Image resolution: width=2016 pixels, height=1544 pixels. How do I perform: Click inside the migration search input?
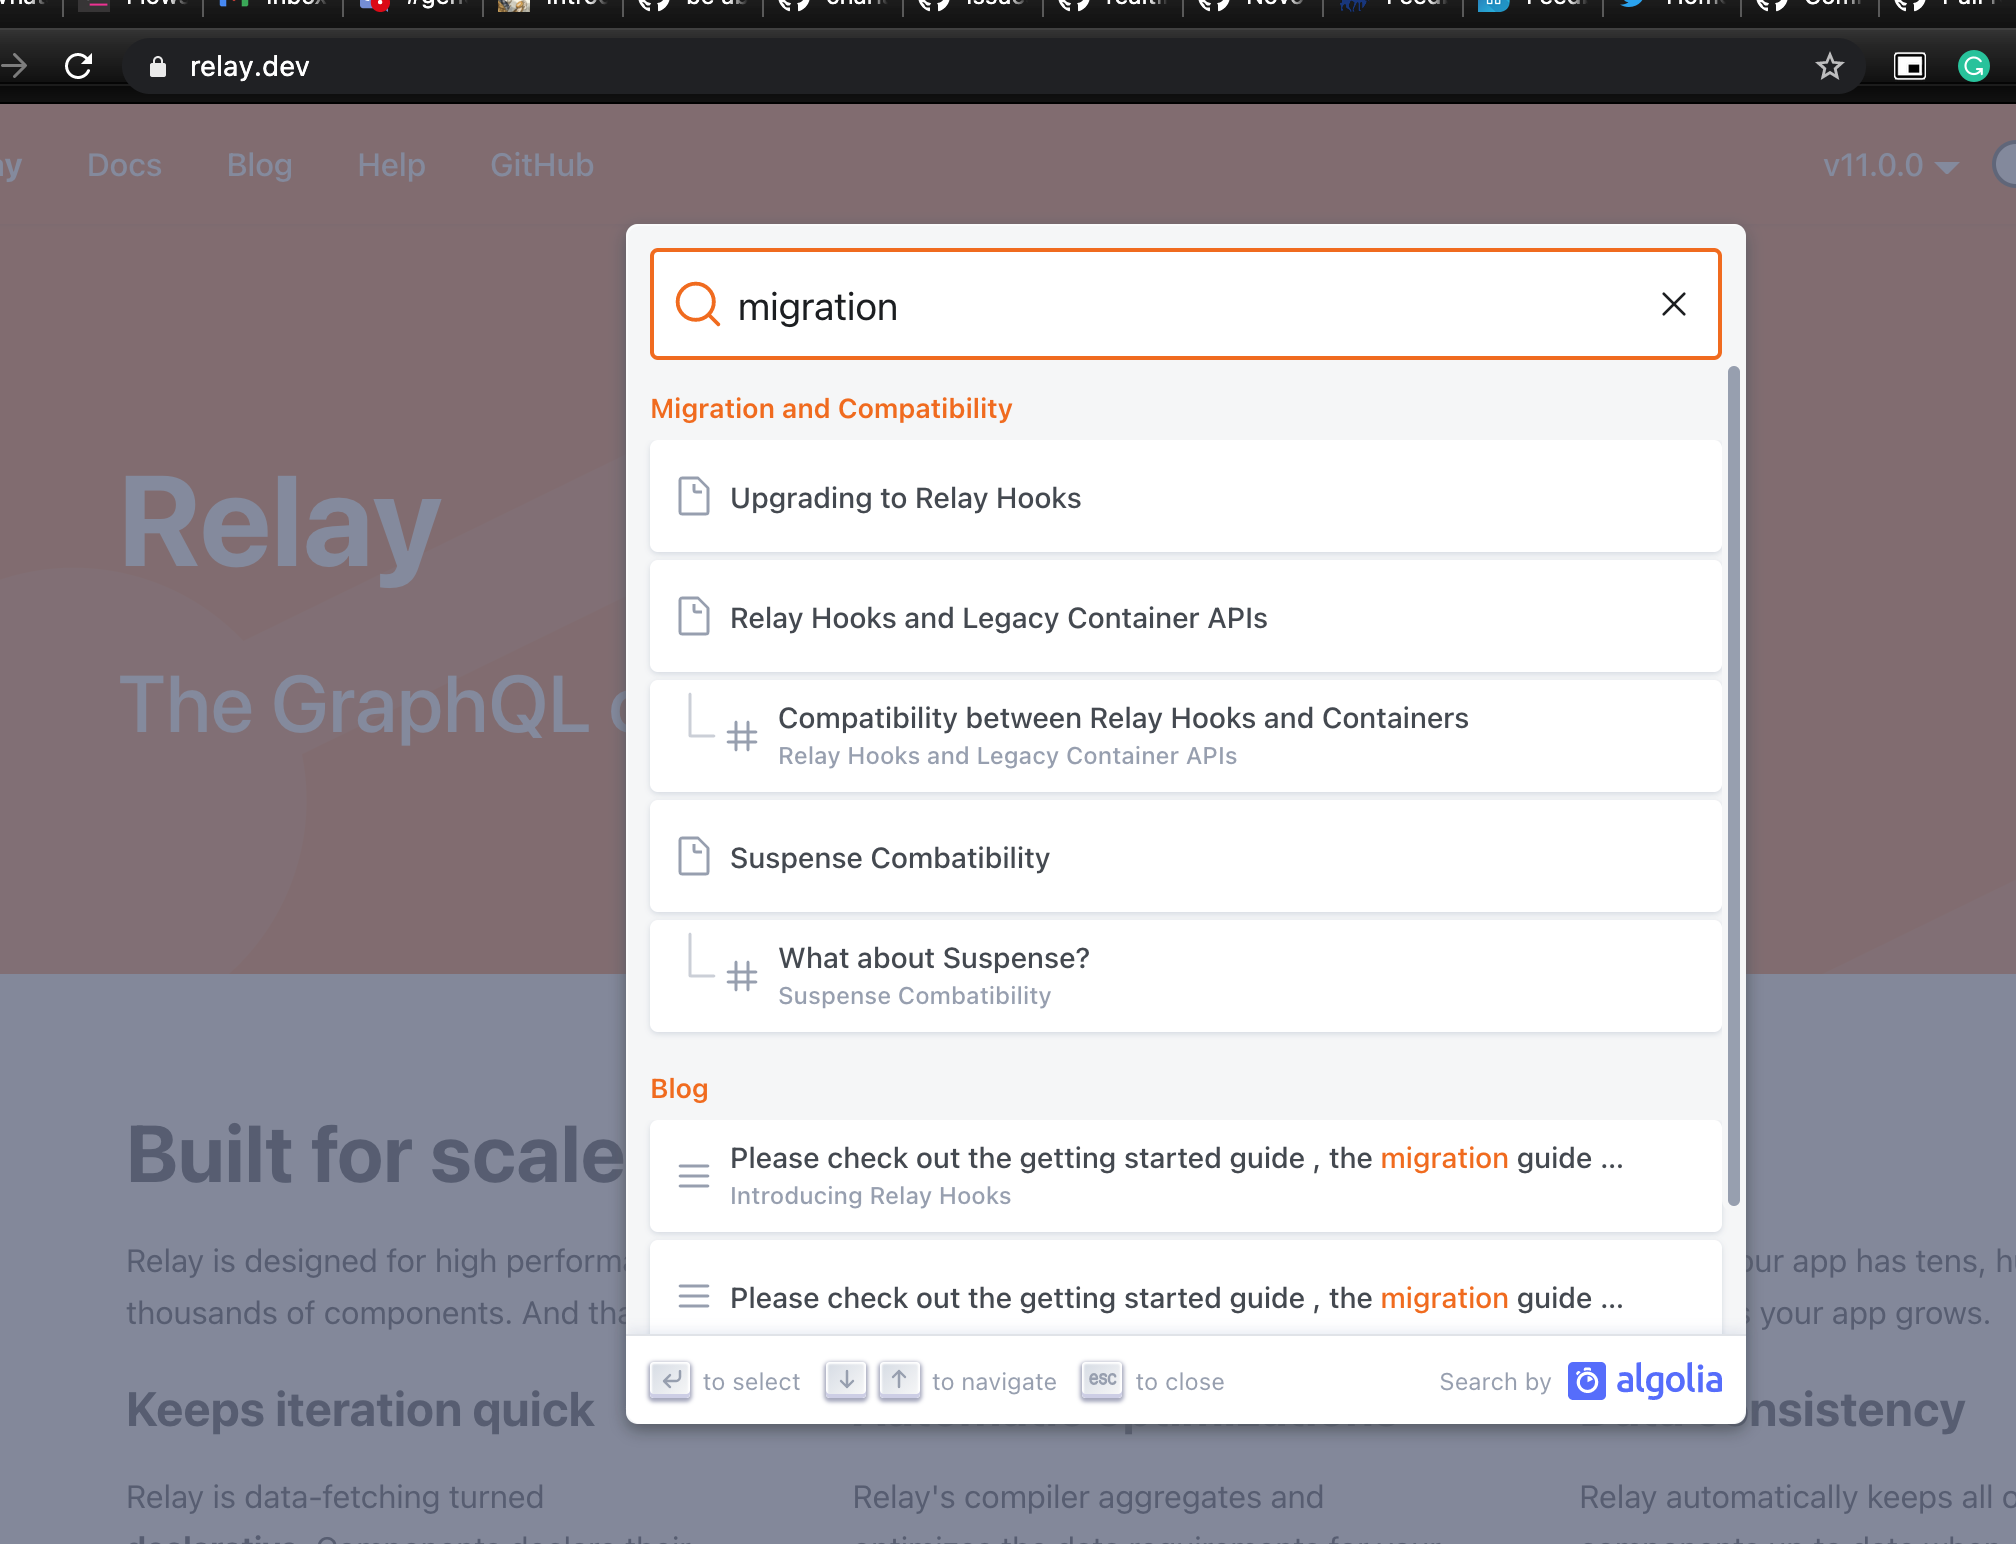(x=1100, y=305)
